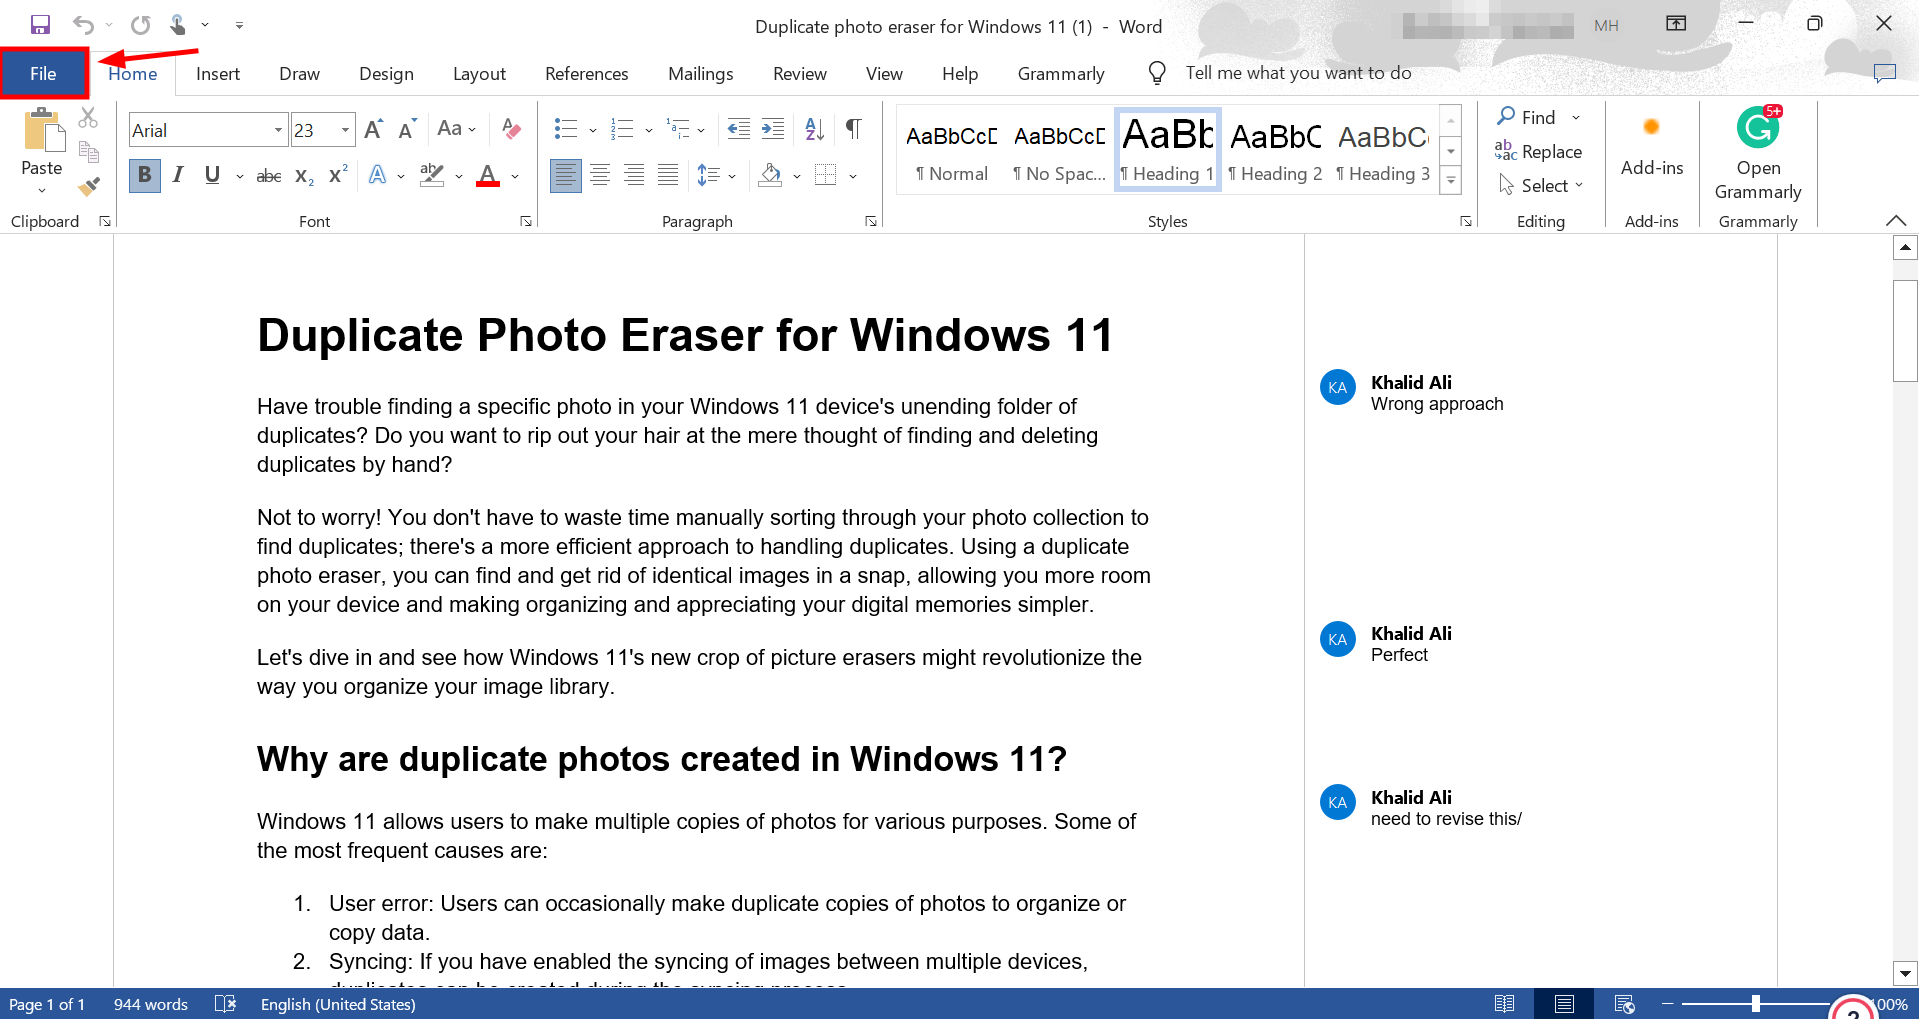Click Tell me what you want to do

1297,72
